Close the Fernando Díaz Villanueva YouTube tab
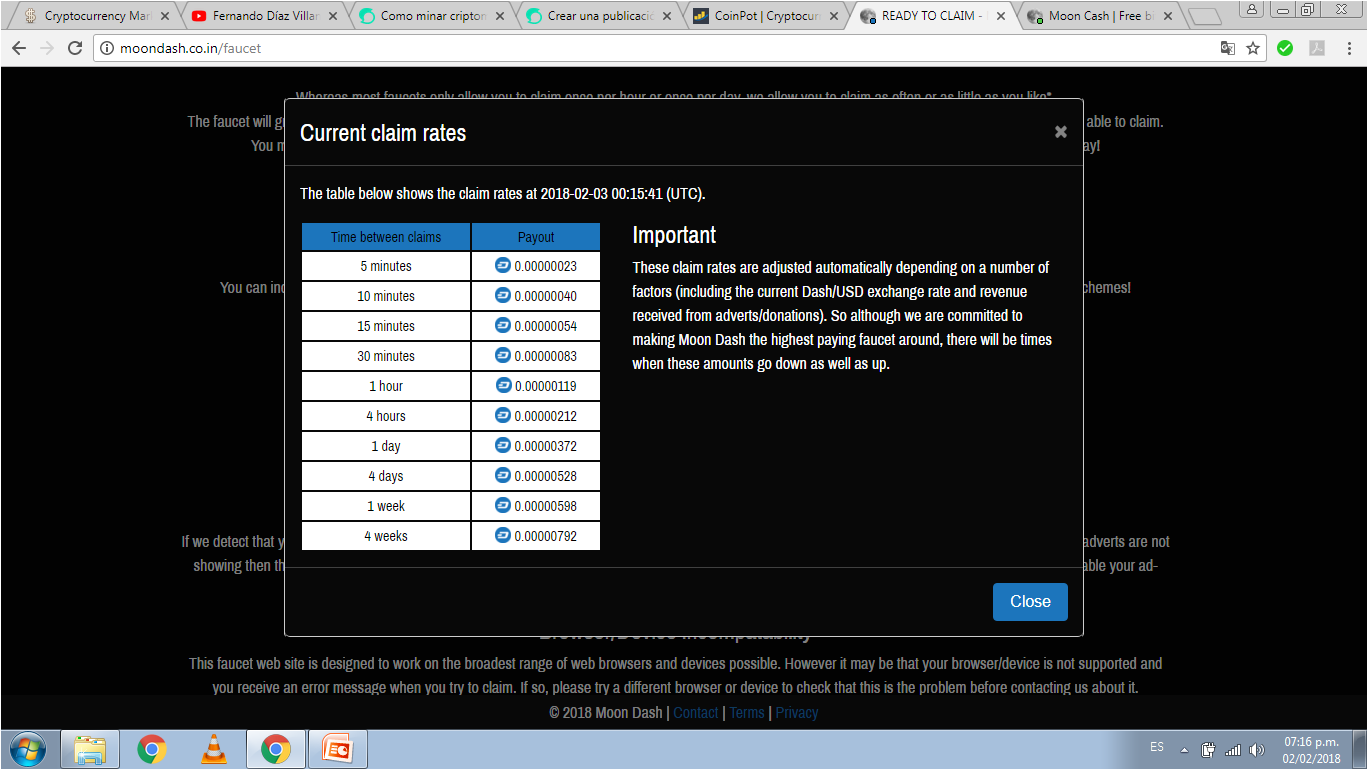Viewport: 1368px width, 770px height. pos(333,16)
